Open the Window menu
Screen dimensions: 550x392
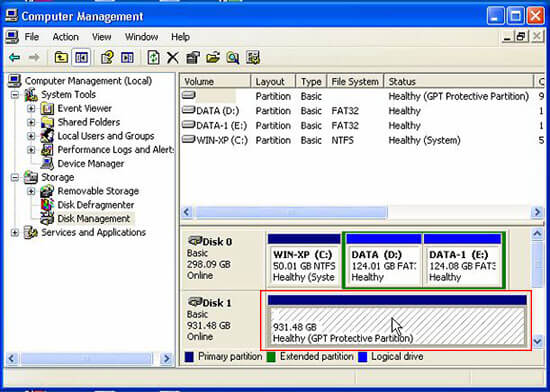(141, 37)
